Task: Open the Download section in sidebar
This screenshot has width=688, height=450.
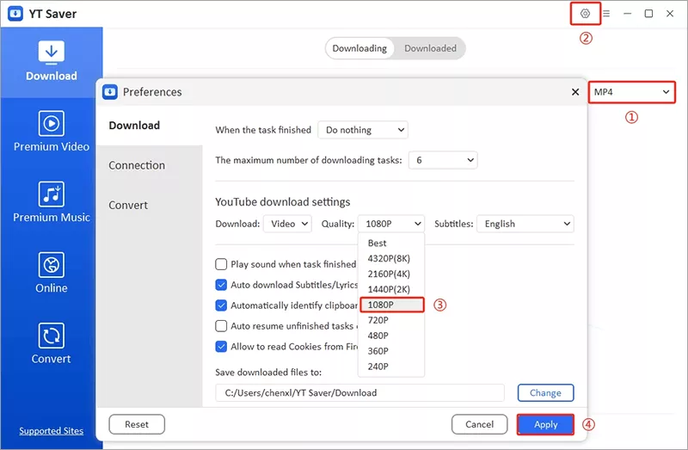Action: coord(51,60)
